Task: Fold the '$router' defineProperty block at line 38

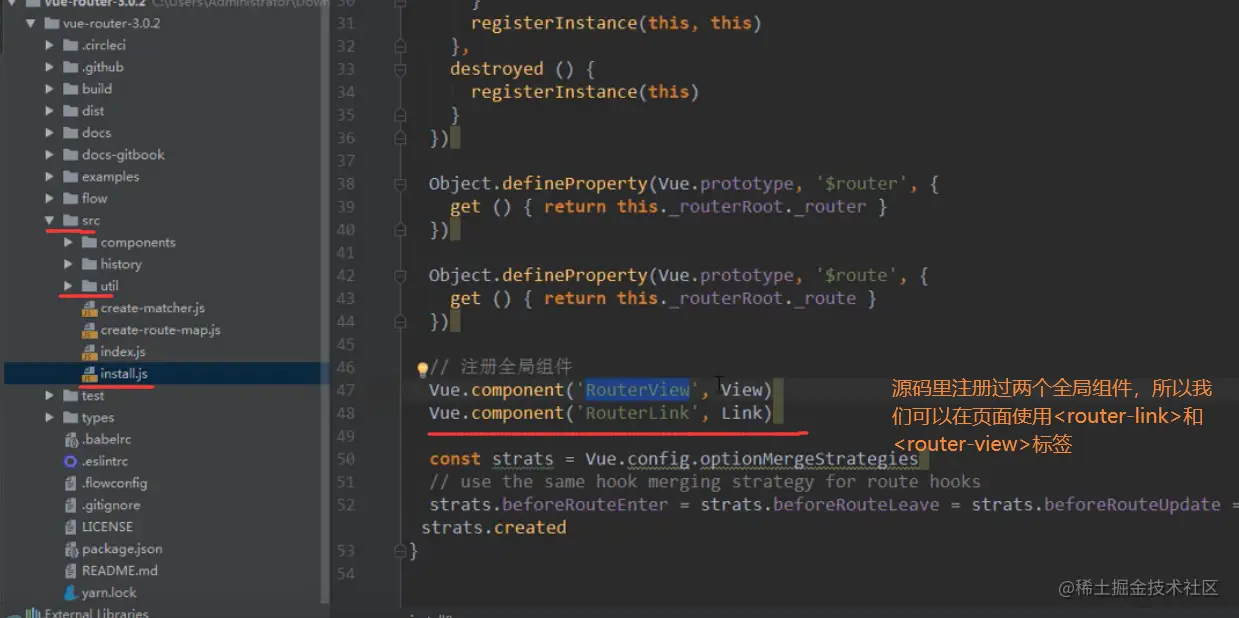Action: tap(400, 184)
